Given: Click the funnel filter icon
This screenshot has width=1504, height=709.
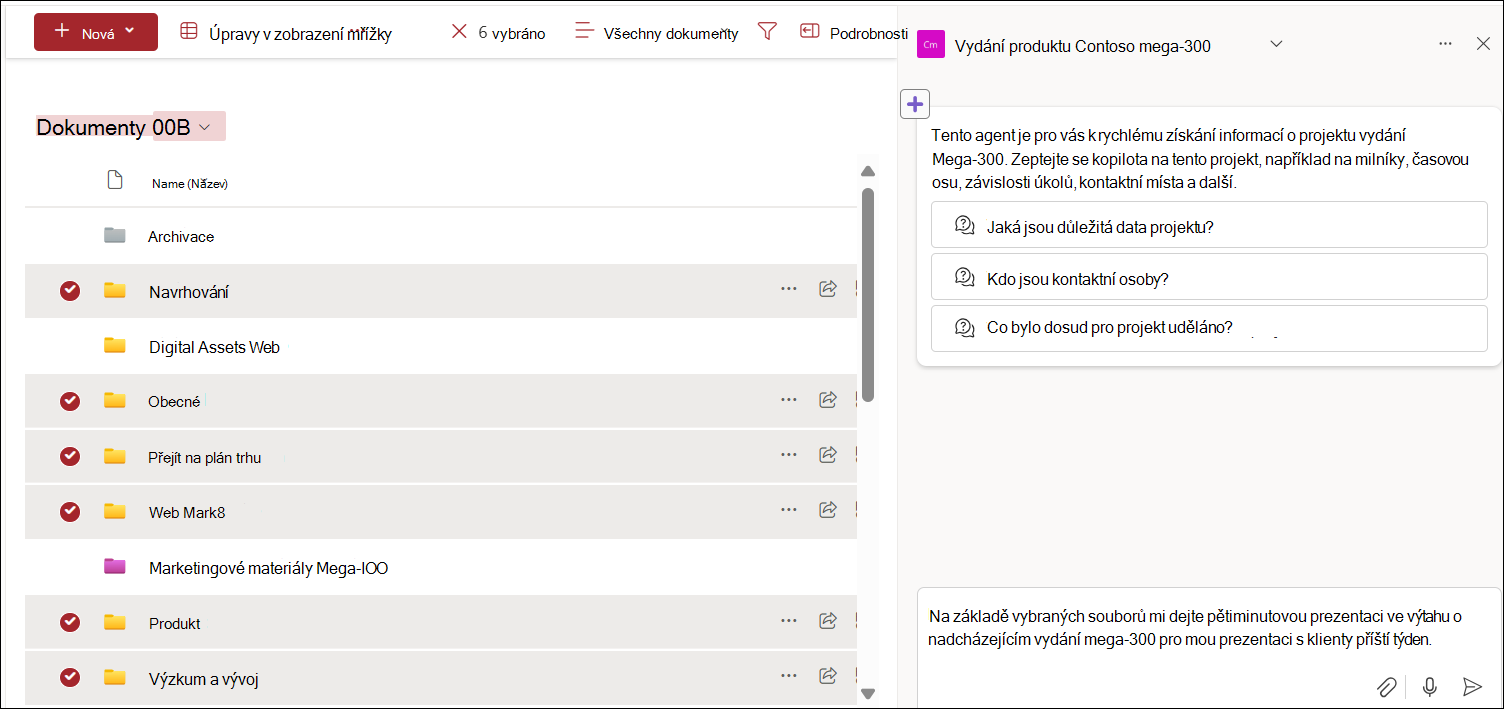Looking at the screenshot, I should (x=767, y=32).
